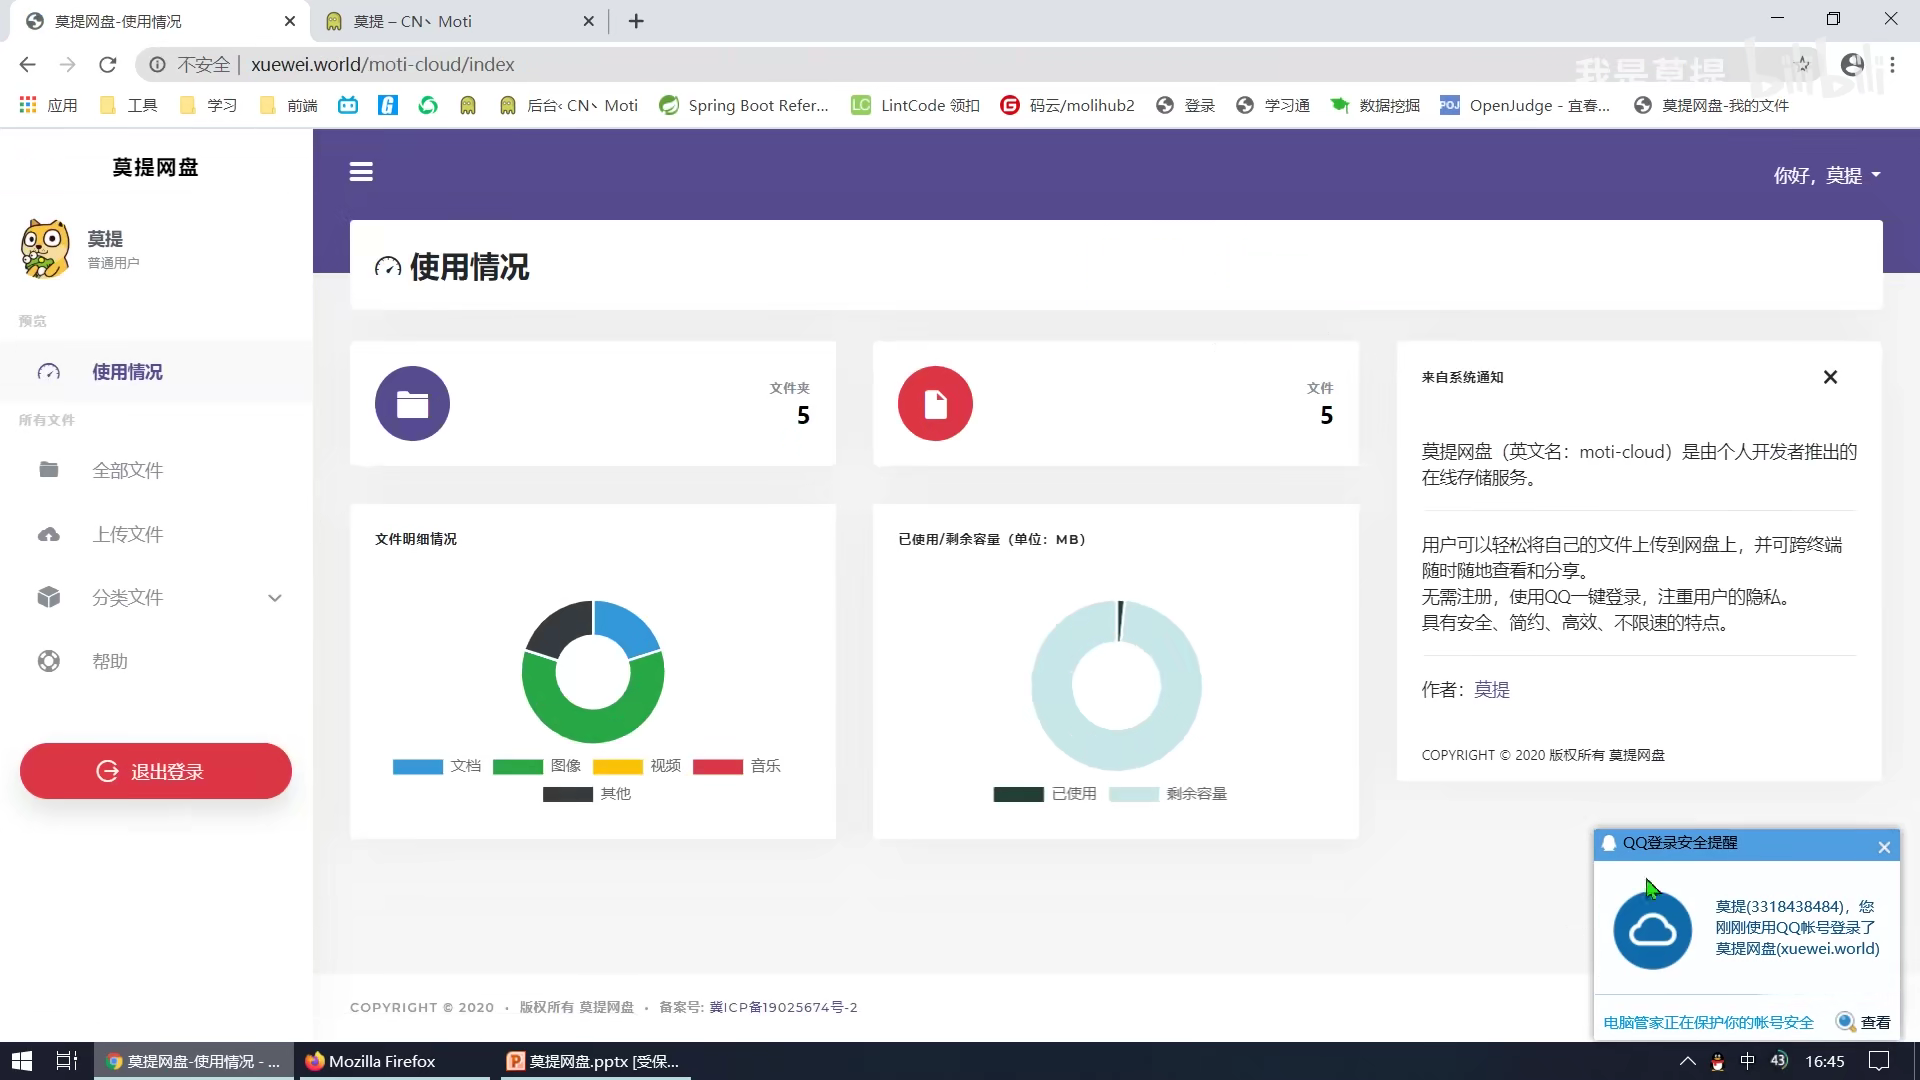The image size is (1920, 1080).
Task: Click the purple folder count icon
Action: click(x=412, y=404)
